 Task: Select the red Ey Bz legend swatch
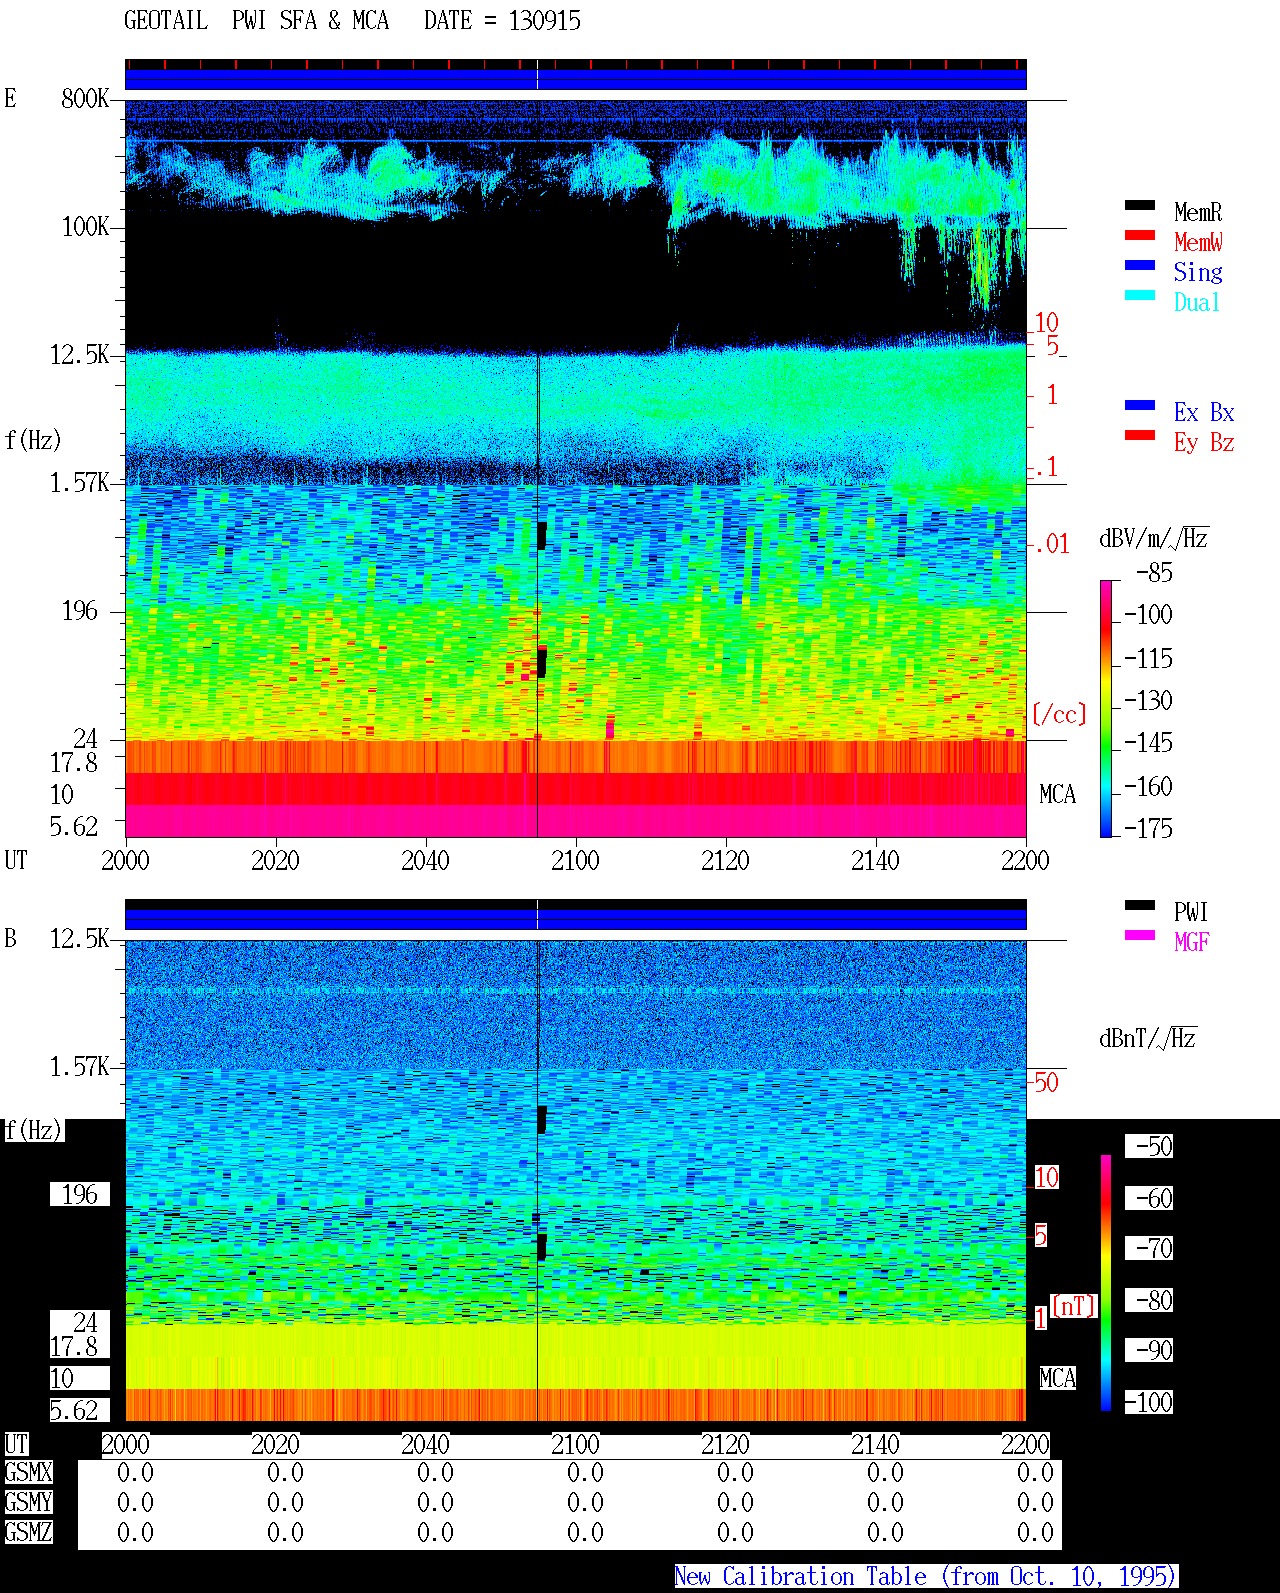(1140, 436)
